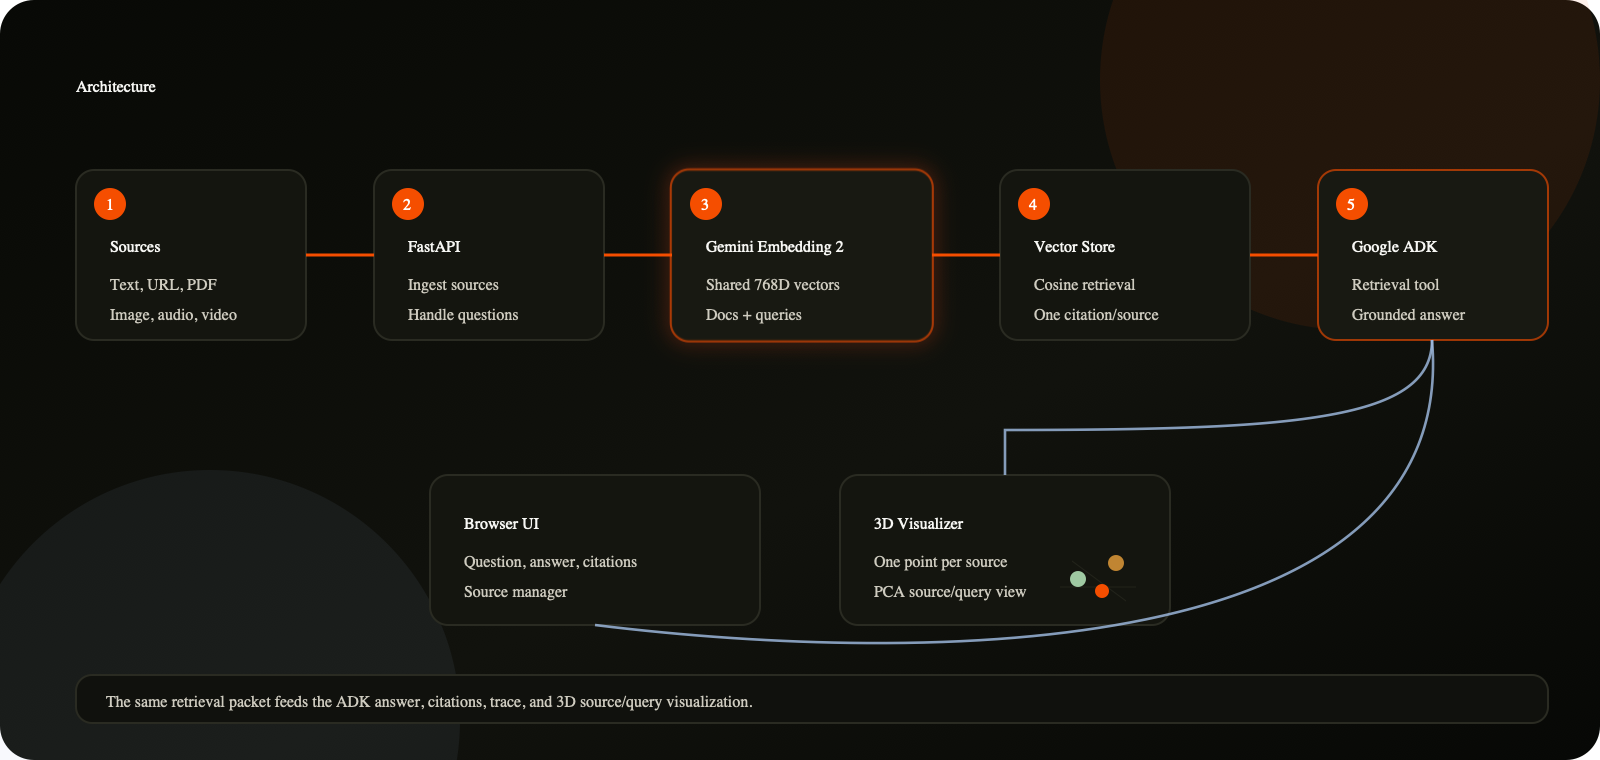Click 'Docs + queries' text
Image resolution: width=1600 pixels, height=760 pixels.
(x=754, y=315)
